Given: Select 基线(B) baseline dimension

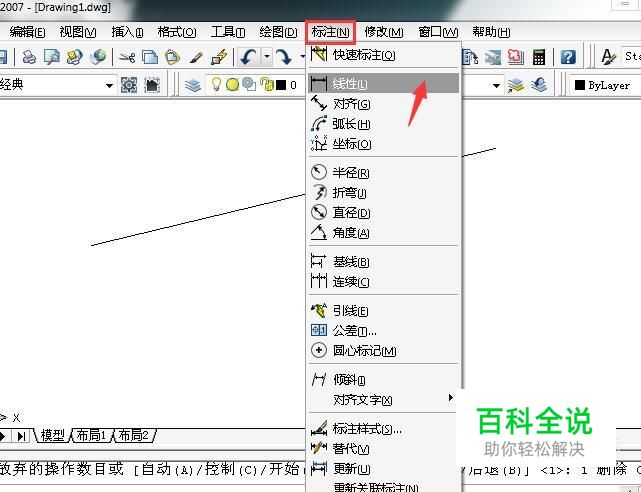Looking at the screenshot, I should tap(384, 262).
